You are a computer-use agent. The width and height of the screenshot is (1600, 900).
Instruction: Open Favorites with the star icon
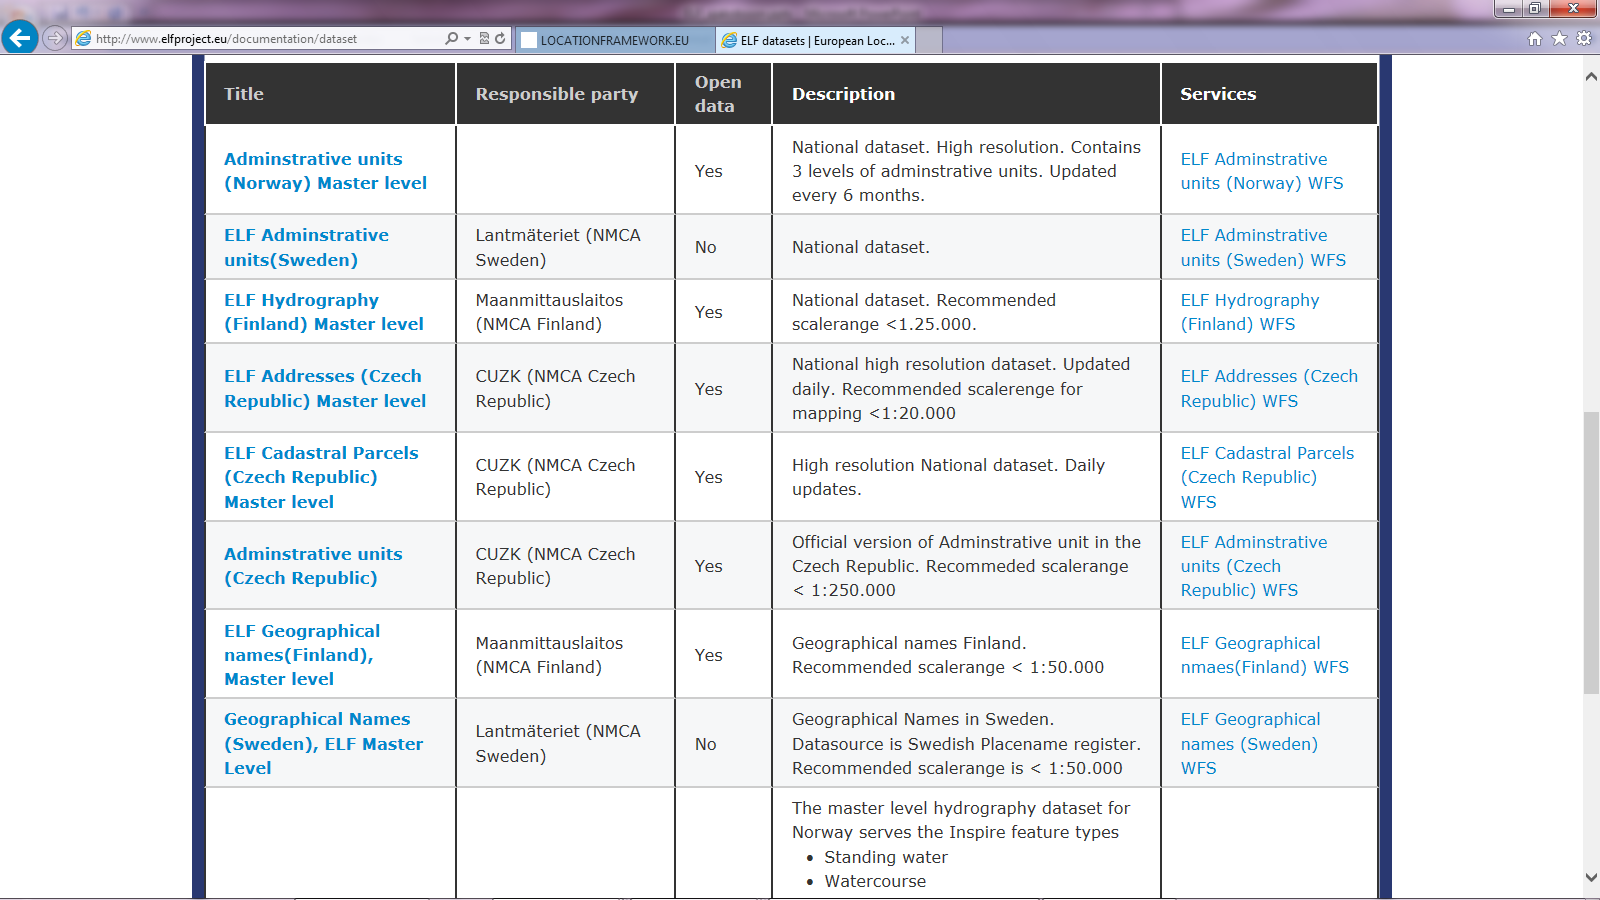coord(1559,39)
